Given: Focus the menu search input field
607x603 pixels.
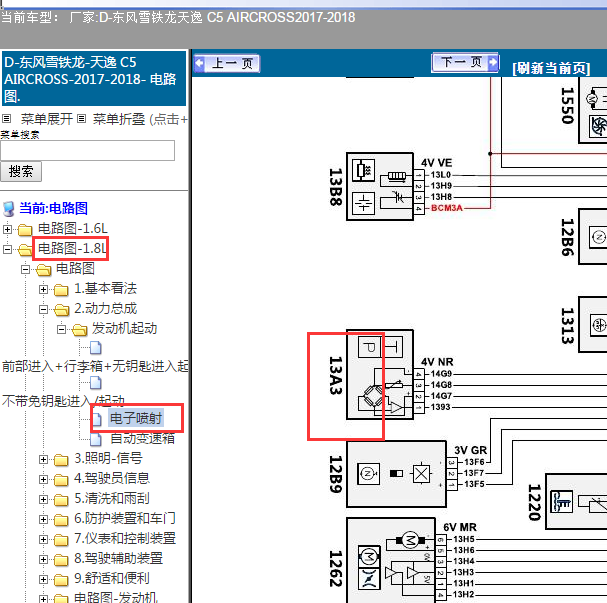Looking at the screenshot, I should point(87,150).
